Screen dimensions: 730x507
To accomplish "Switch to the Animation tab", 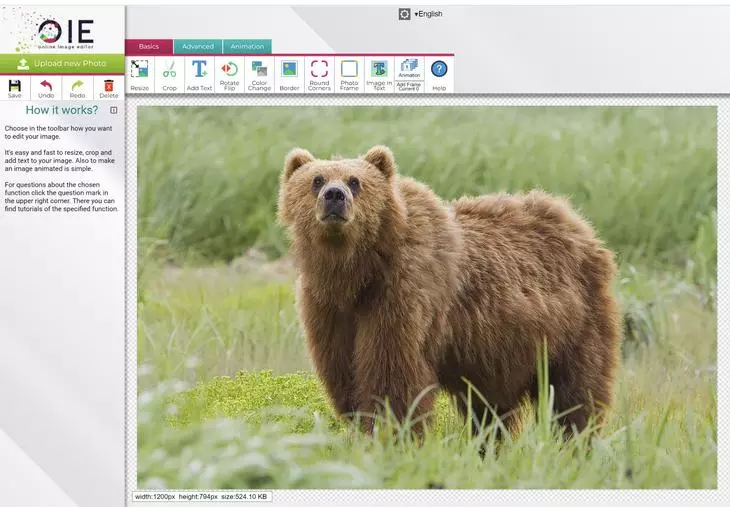I will (247, 46).
